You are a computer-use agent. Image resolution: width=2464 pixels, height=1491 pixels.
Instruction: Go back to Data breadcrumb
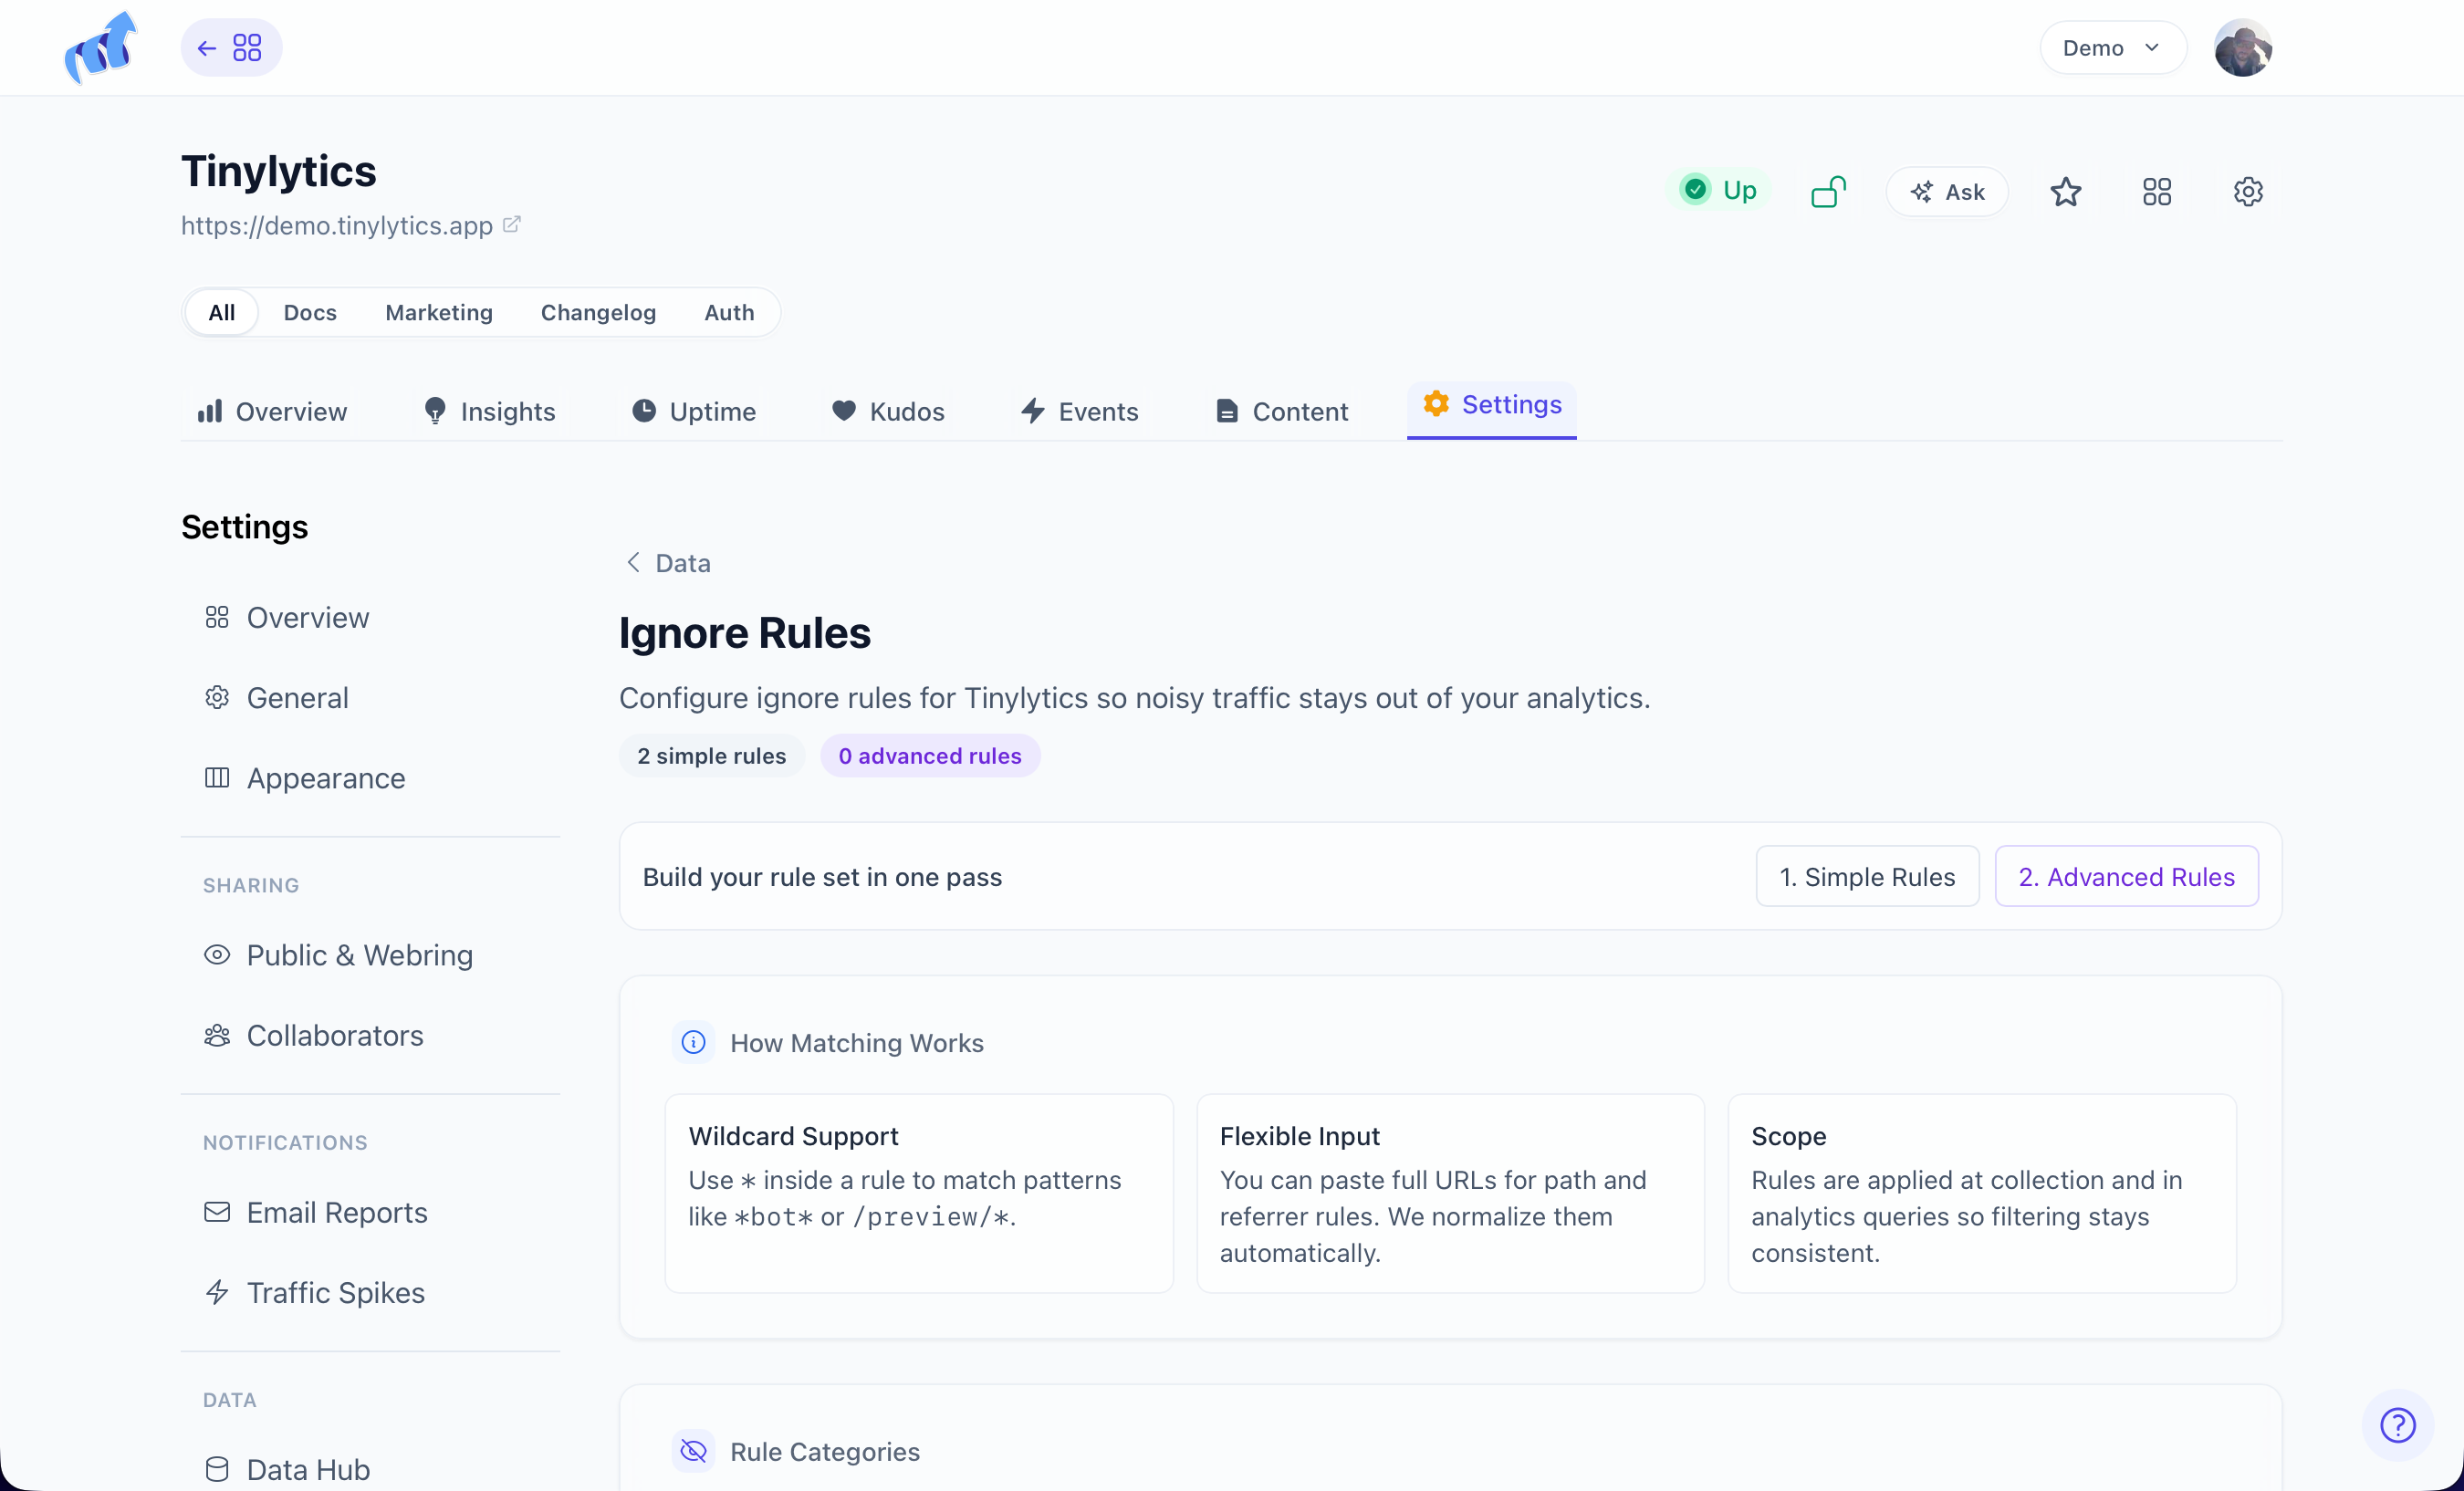(668, 563)
